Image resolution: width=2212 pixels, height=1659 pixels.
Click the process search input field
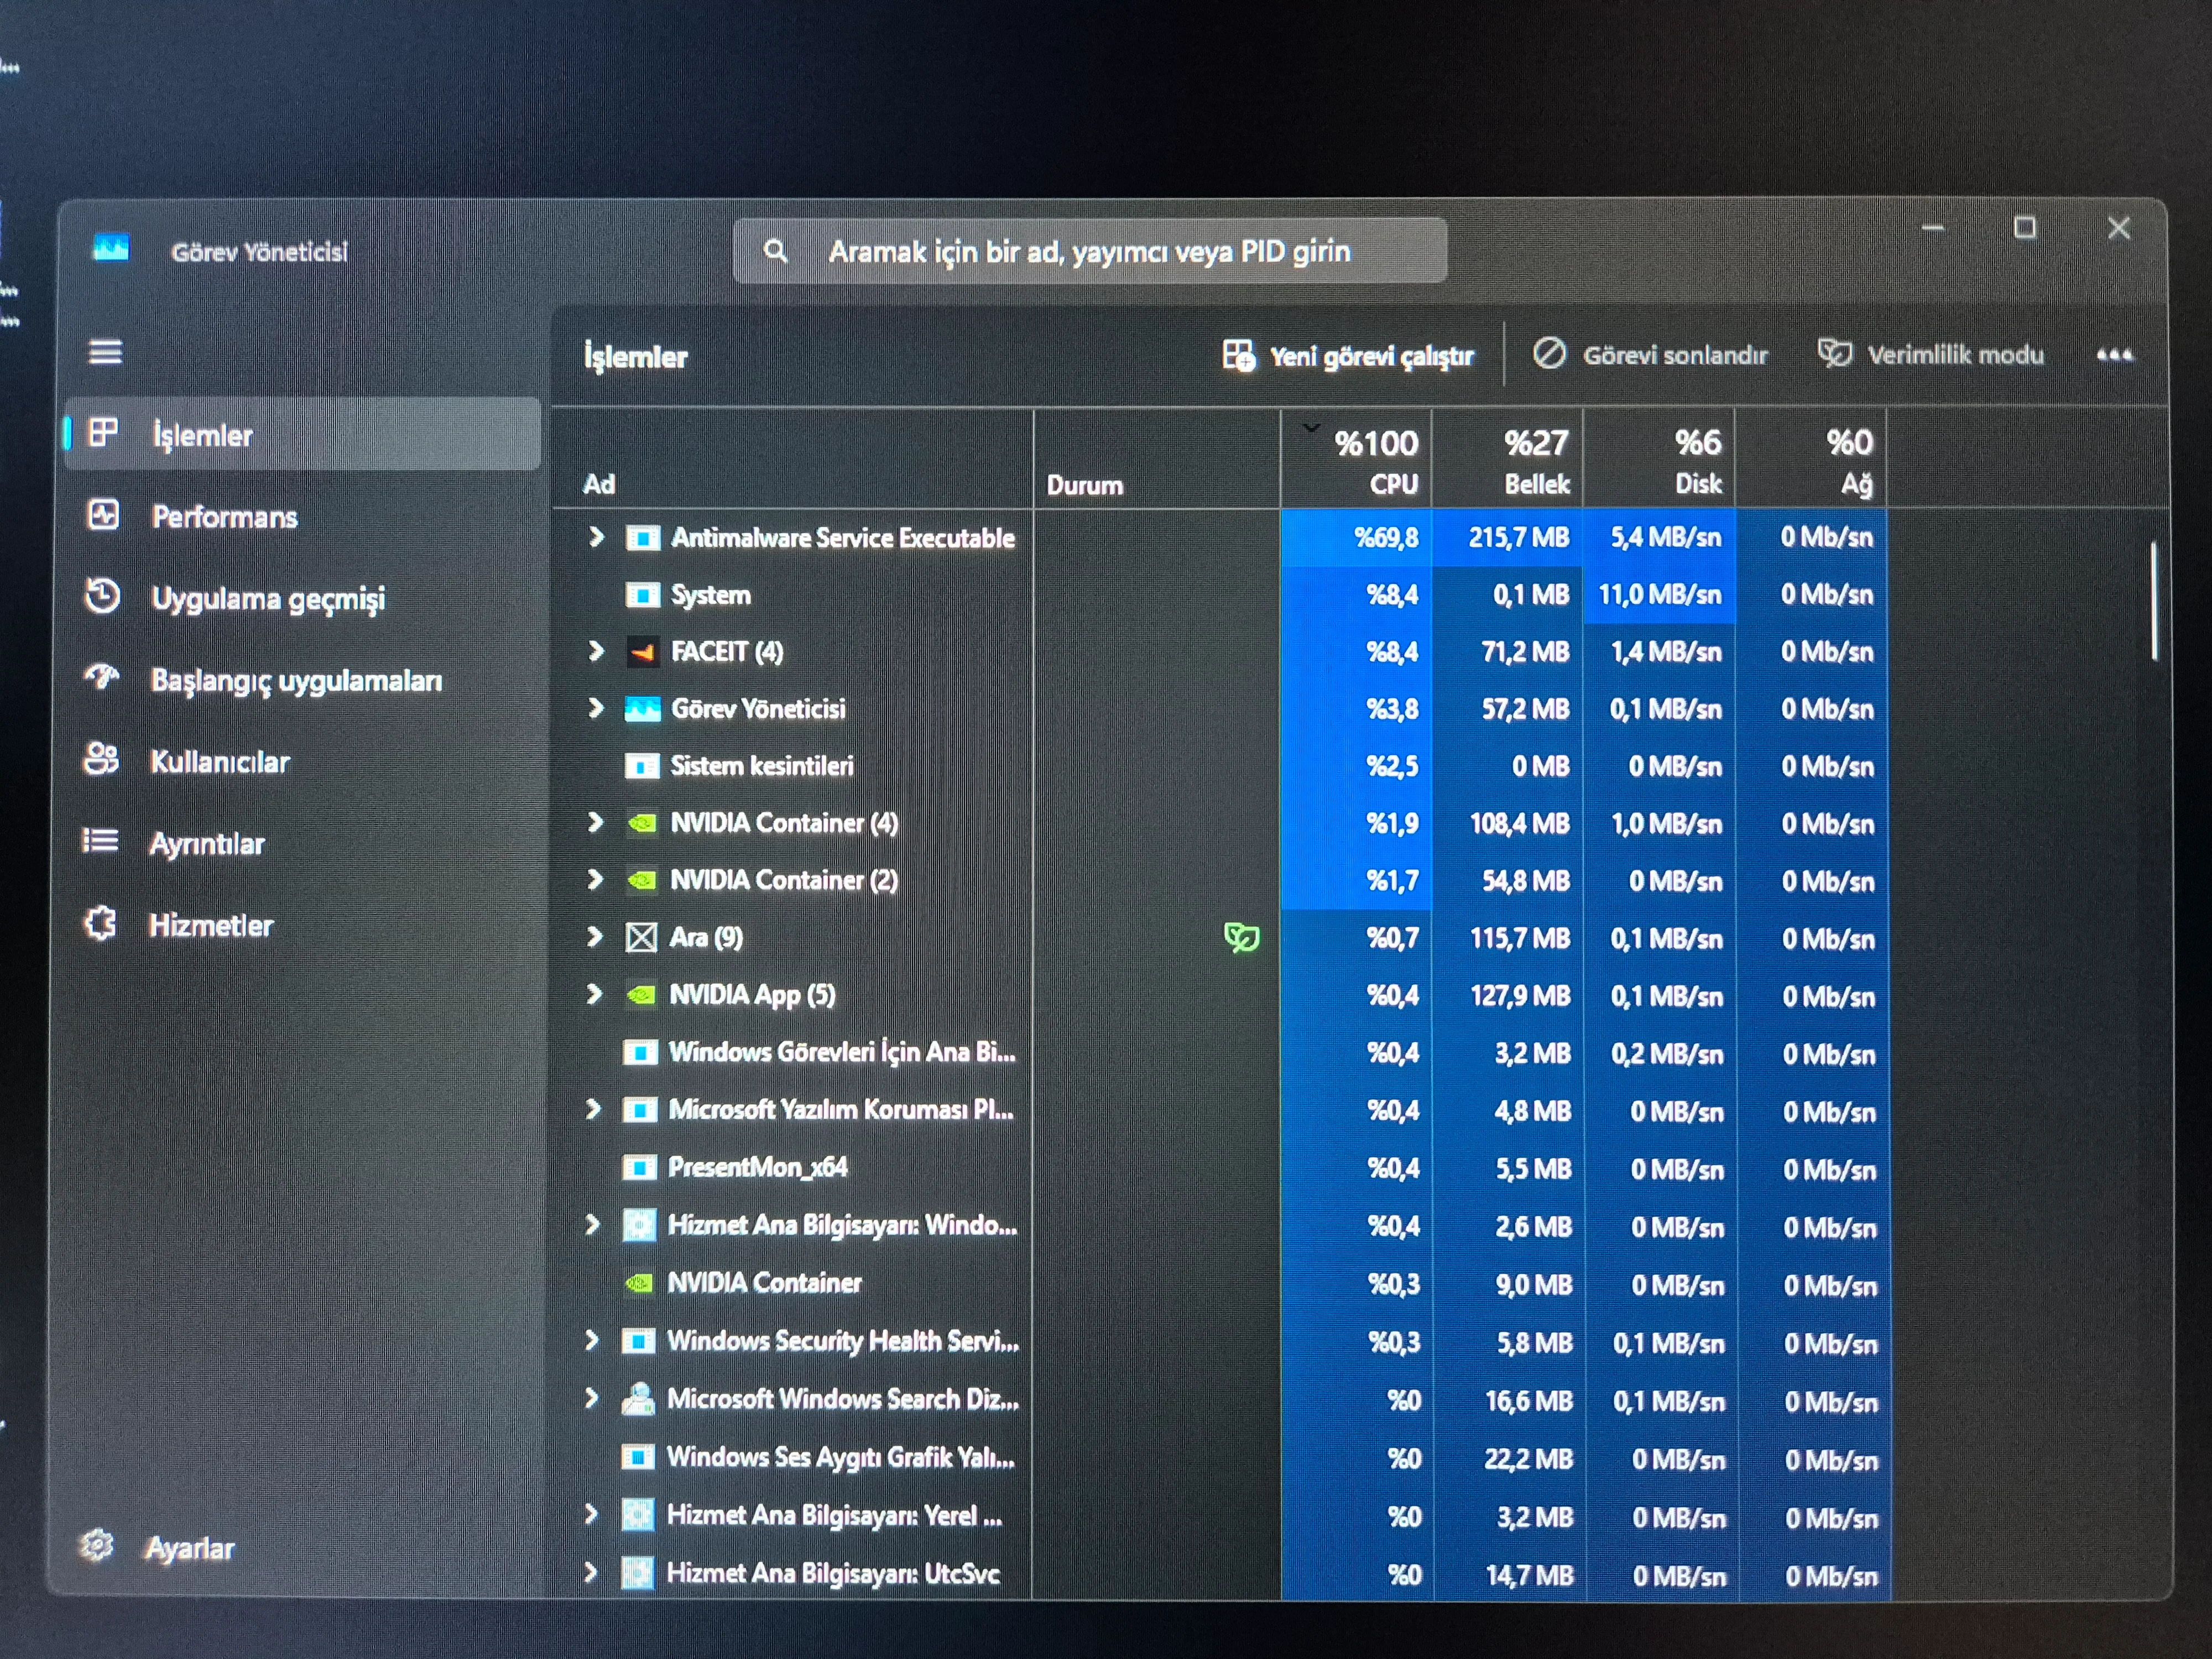tap(1089, 251)
